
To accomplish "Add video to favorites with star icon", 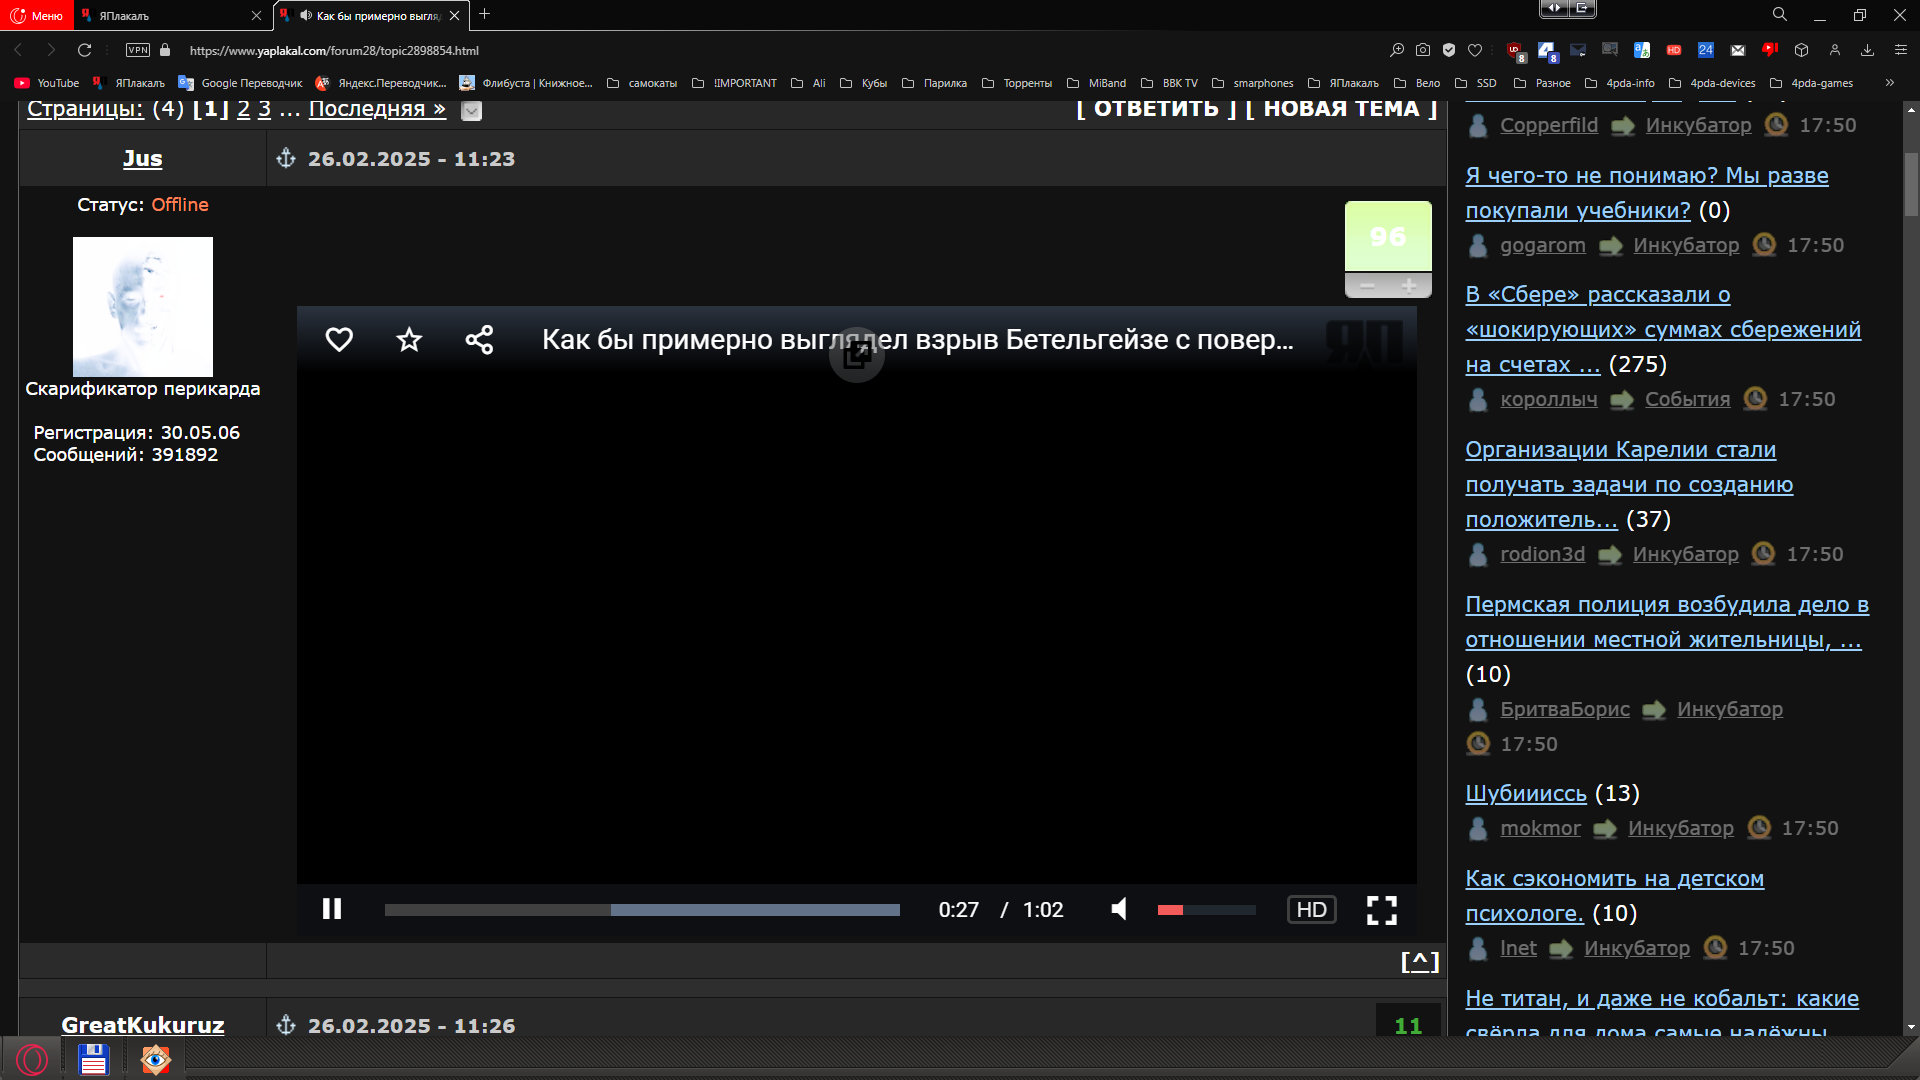I will coord(409,340).
